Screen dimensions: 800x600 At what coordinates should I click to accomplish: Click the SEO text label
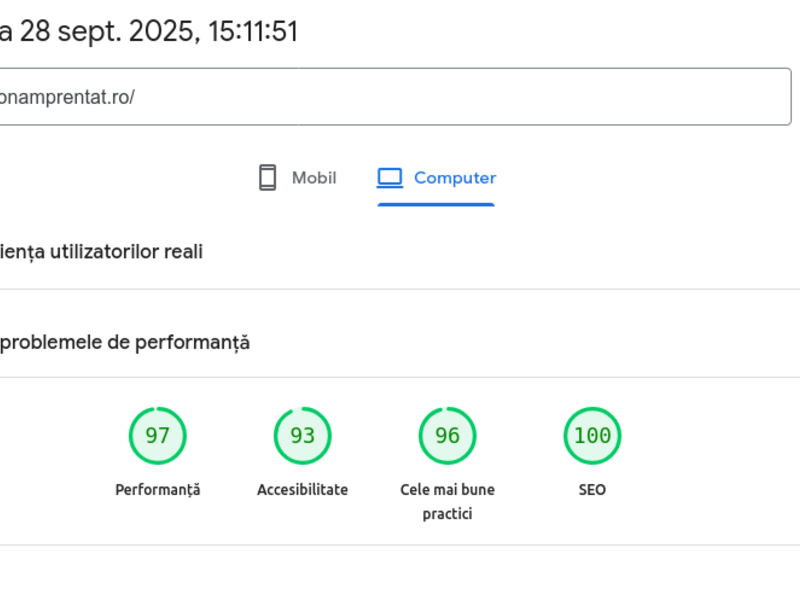pos(592,490)
